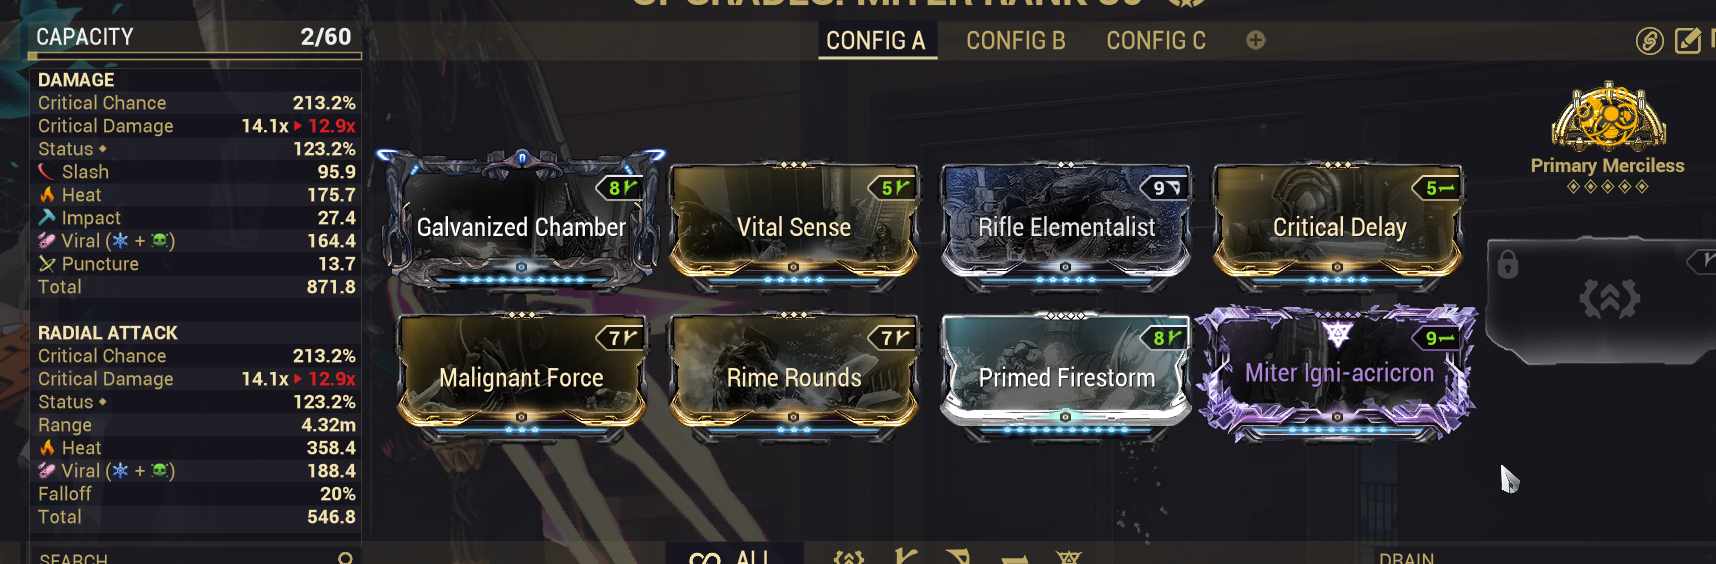Switch to the Config C tab
The width and height of the screenshot is (1716, 564).
(x=1156, y=41)
